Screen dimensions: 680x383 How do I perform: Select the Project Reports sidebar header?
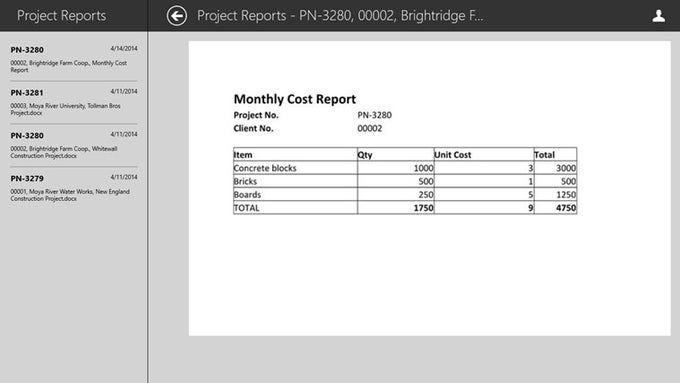click(x=61, y=16)
